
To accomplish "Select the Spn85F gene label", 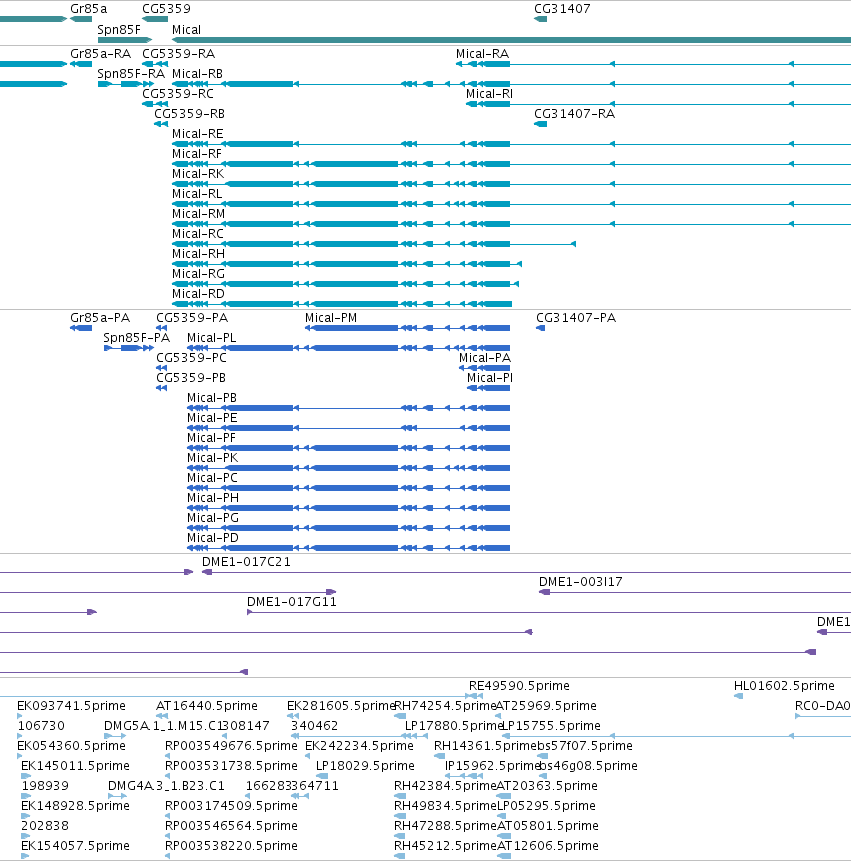I will (119, 30).
